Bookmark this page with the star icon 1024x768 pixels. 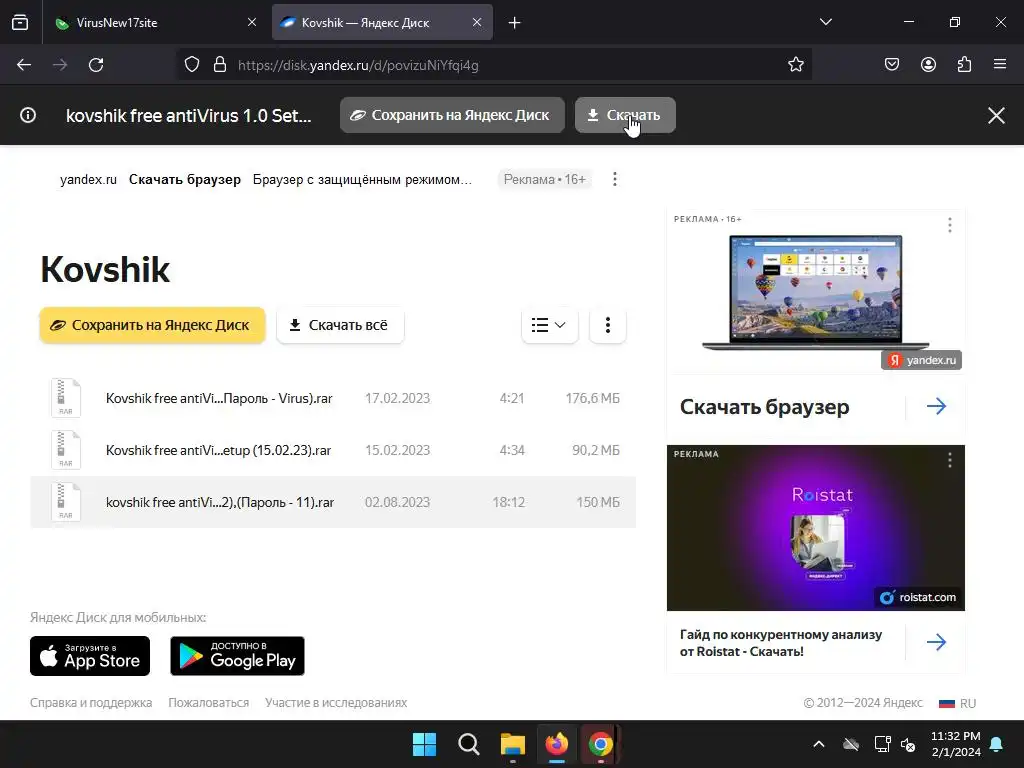tap(795, 65)
